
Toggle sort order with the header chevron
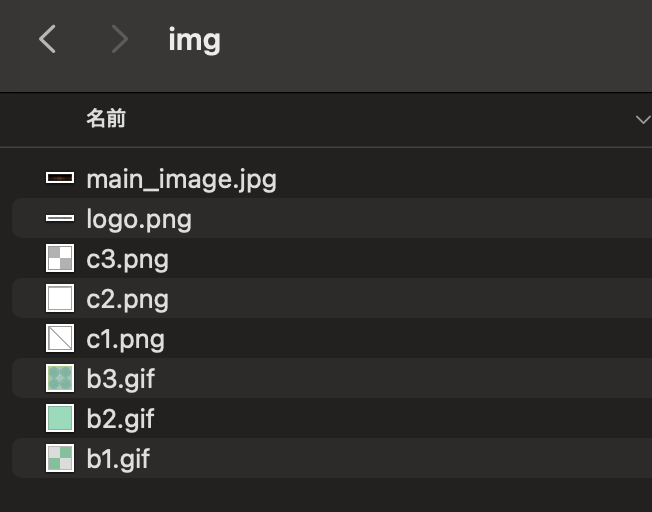pyautogui.click(x=643, y=120)
